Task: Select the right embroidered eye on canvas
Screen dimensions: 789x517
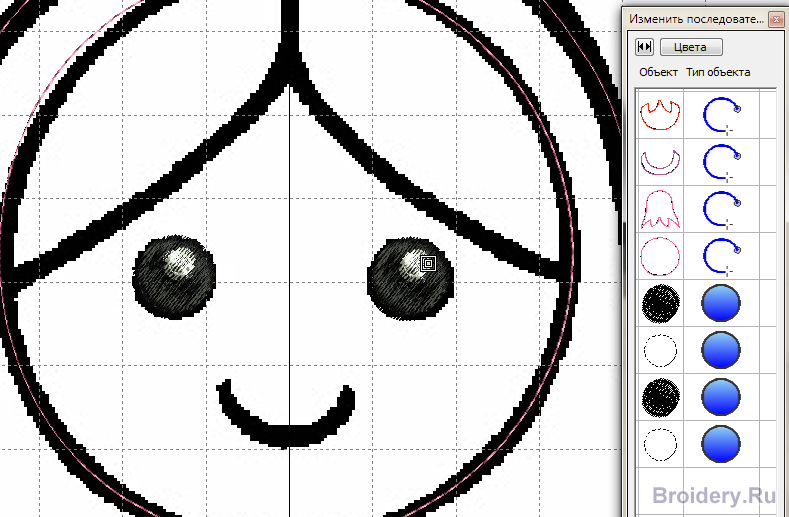Action: click(x=411, y=279)
